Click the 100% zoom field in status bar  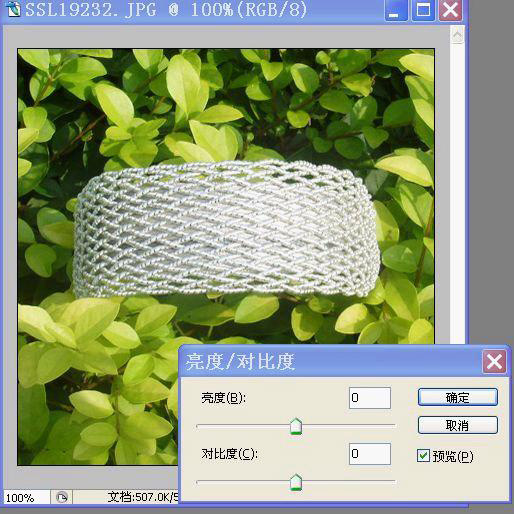(26, 498)
